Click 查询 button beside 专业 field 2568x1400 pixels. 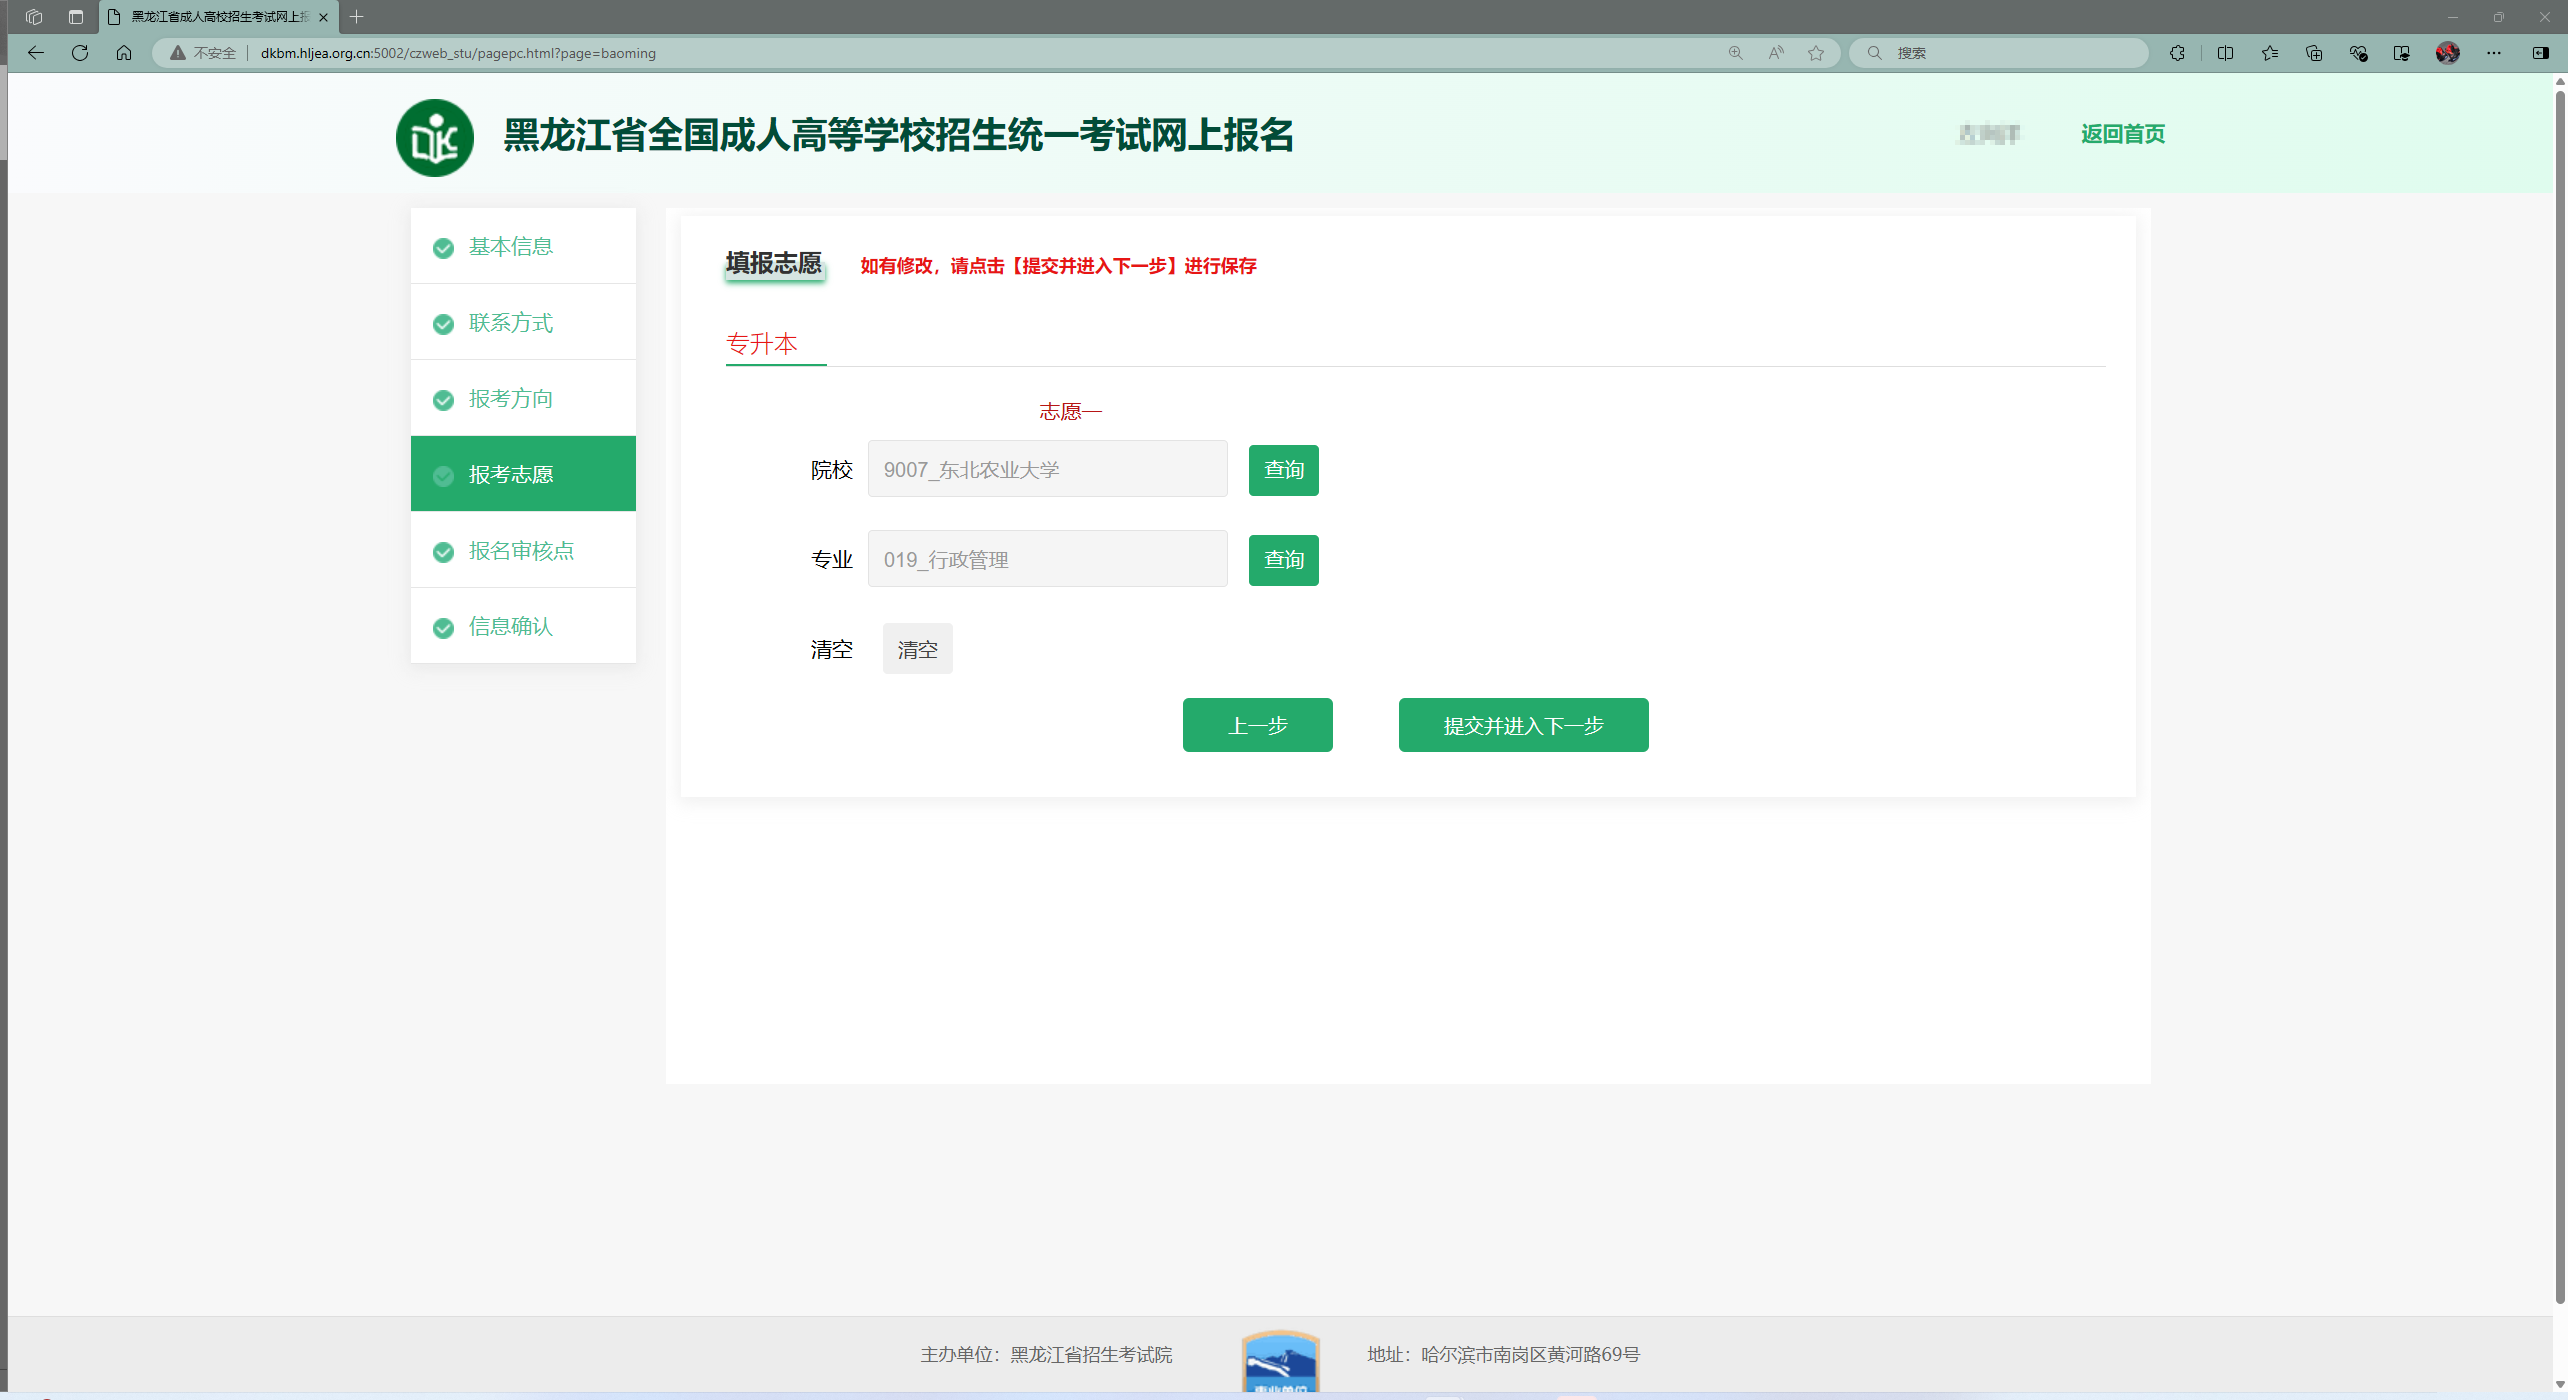tap(1283, 560)
